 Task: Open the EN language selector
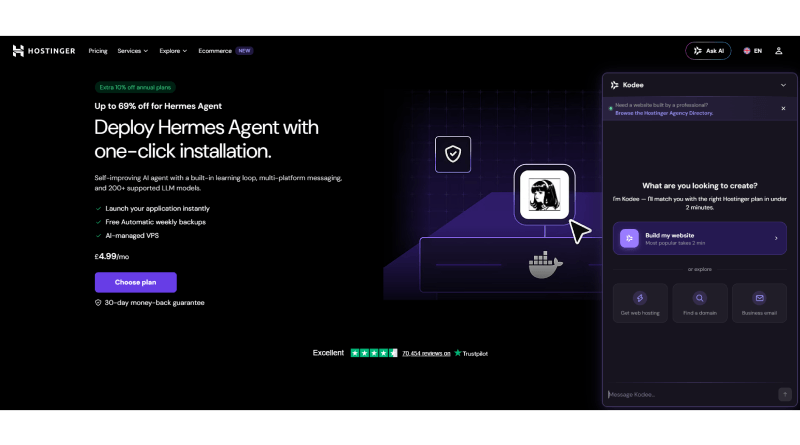(x=753, y=51)
